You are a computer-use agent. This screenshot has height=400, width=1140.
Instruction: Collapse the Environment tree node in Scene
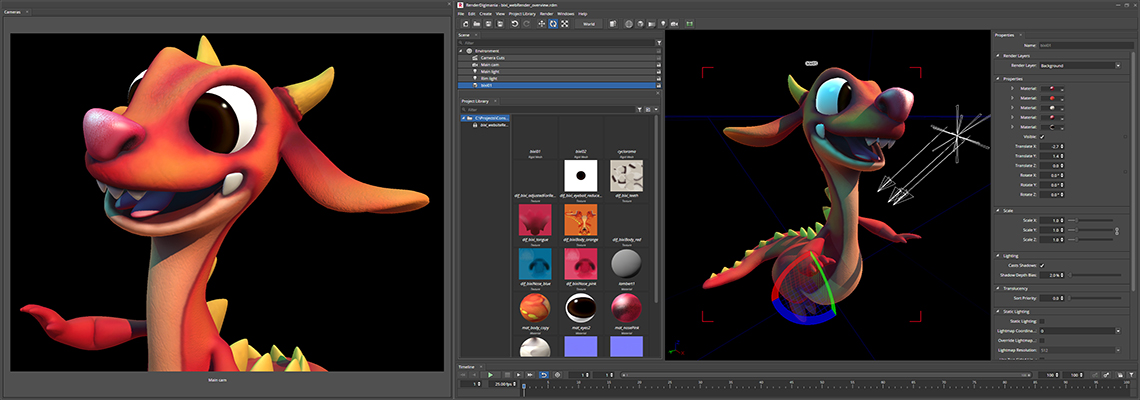click(461, 51)
